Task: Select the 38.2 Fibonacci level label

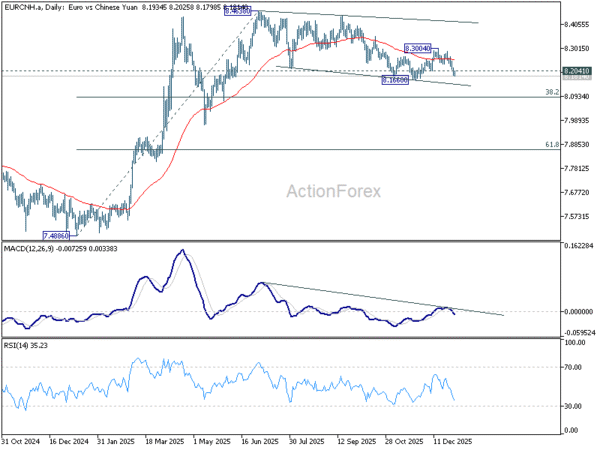Action: (x=552, y=92)
